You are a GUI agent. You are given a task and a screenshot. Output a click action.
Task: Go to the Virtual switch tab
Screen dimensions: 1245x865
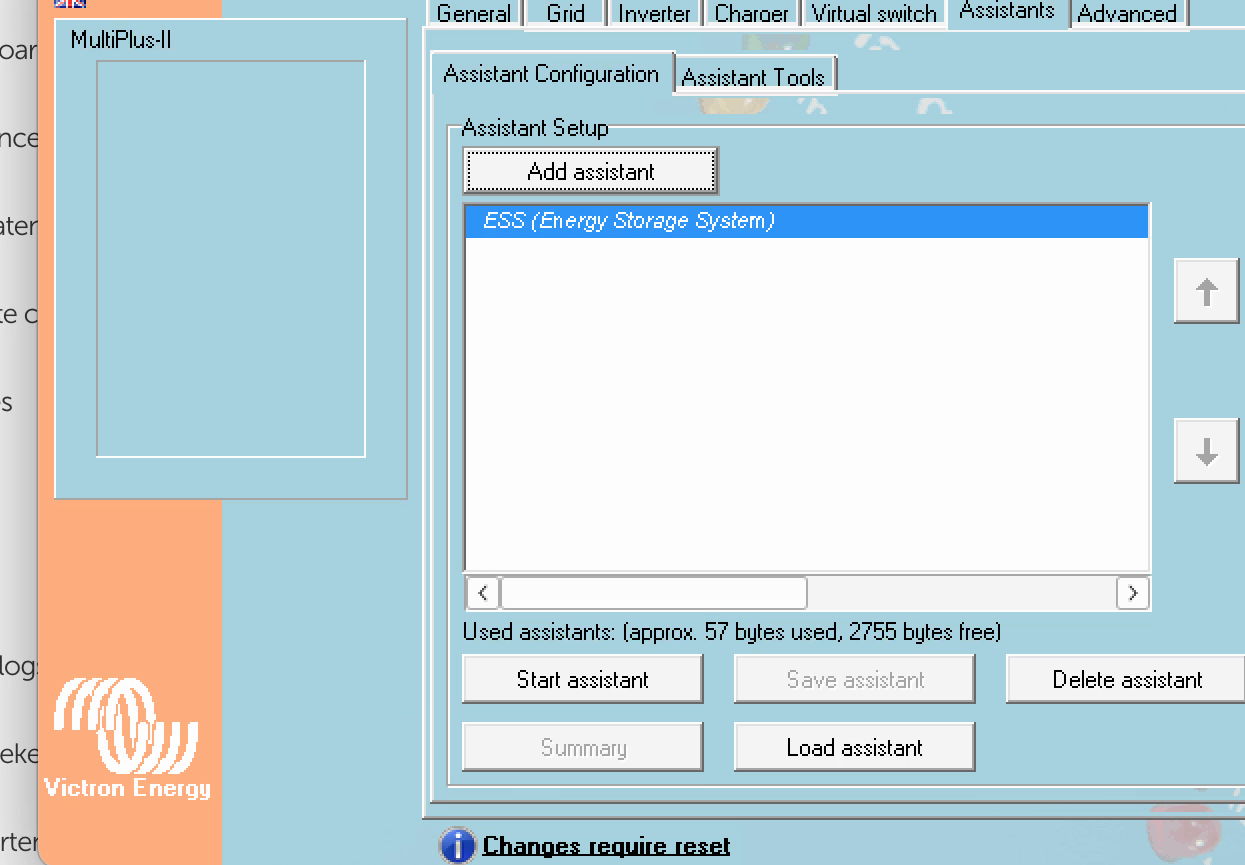tap(874, 14)
